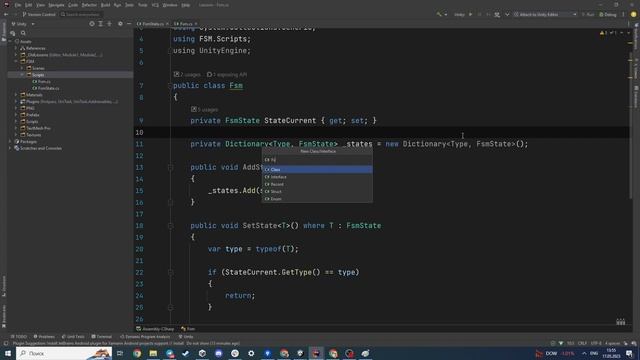Screen dimensions: 640x360
Task: Click the warnings indicator in editor corner
Action: [x=603, y=33]
